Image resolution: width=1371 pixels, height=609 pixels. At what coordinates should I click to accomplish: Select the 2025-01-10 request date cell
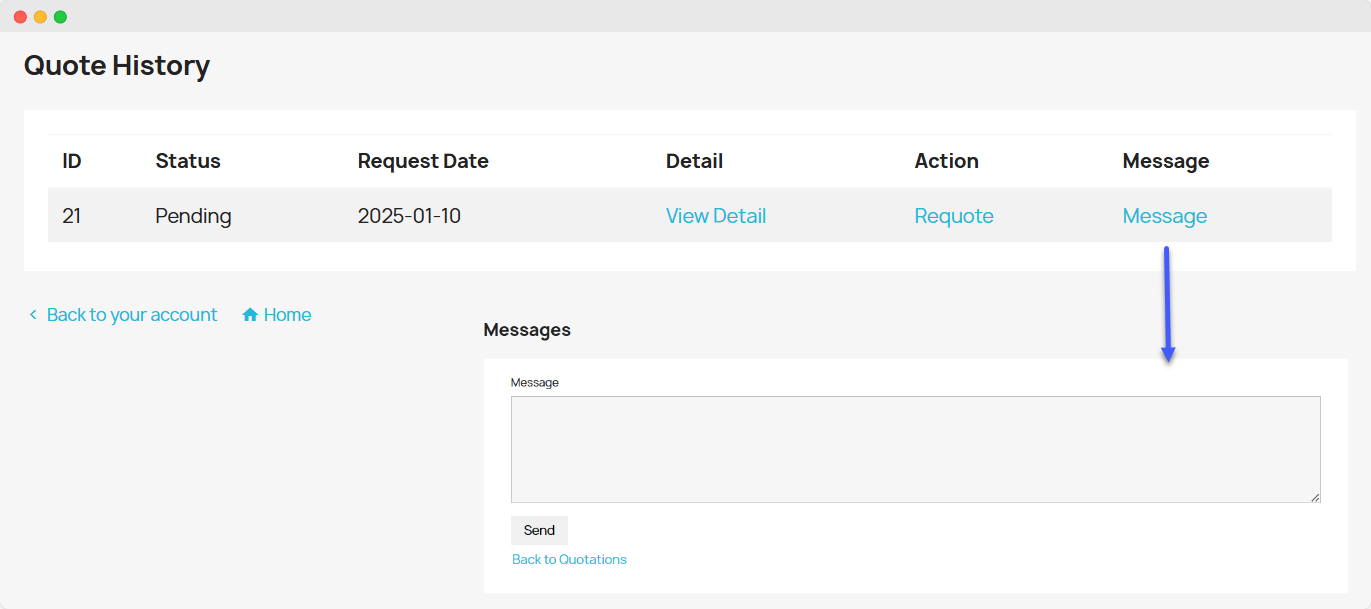click(409, 216)
